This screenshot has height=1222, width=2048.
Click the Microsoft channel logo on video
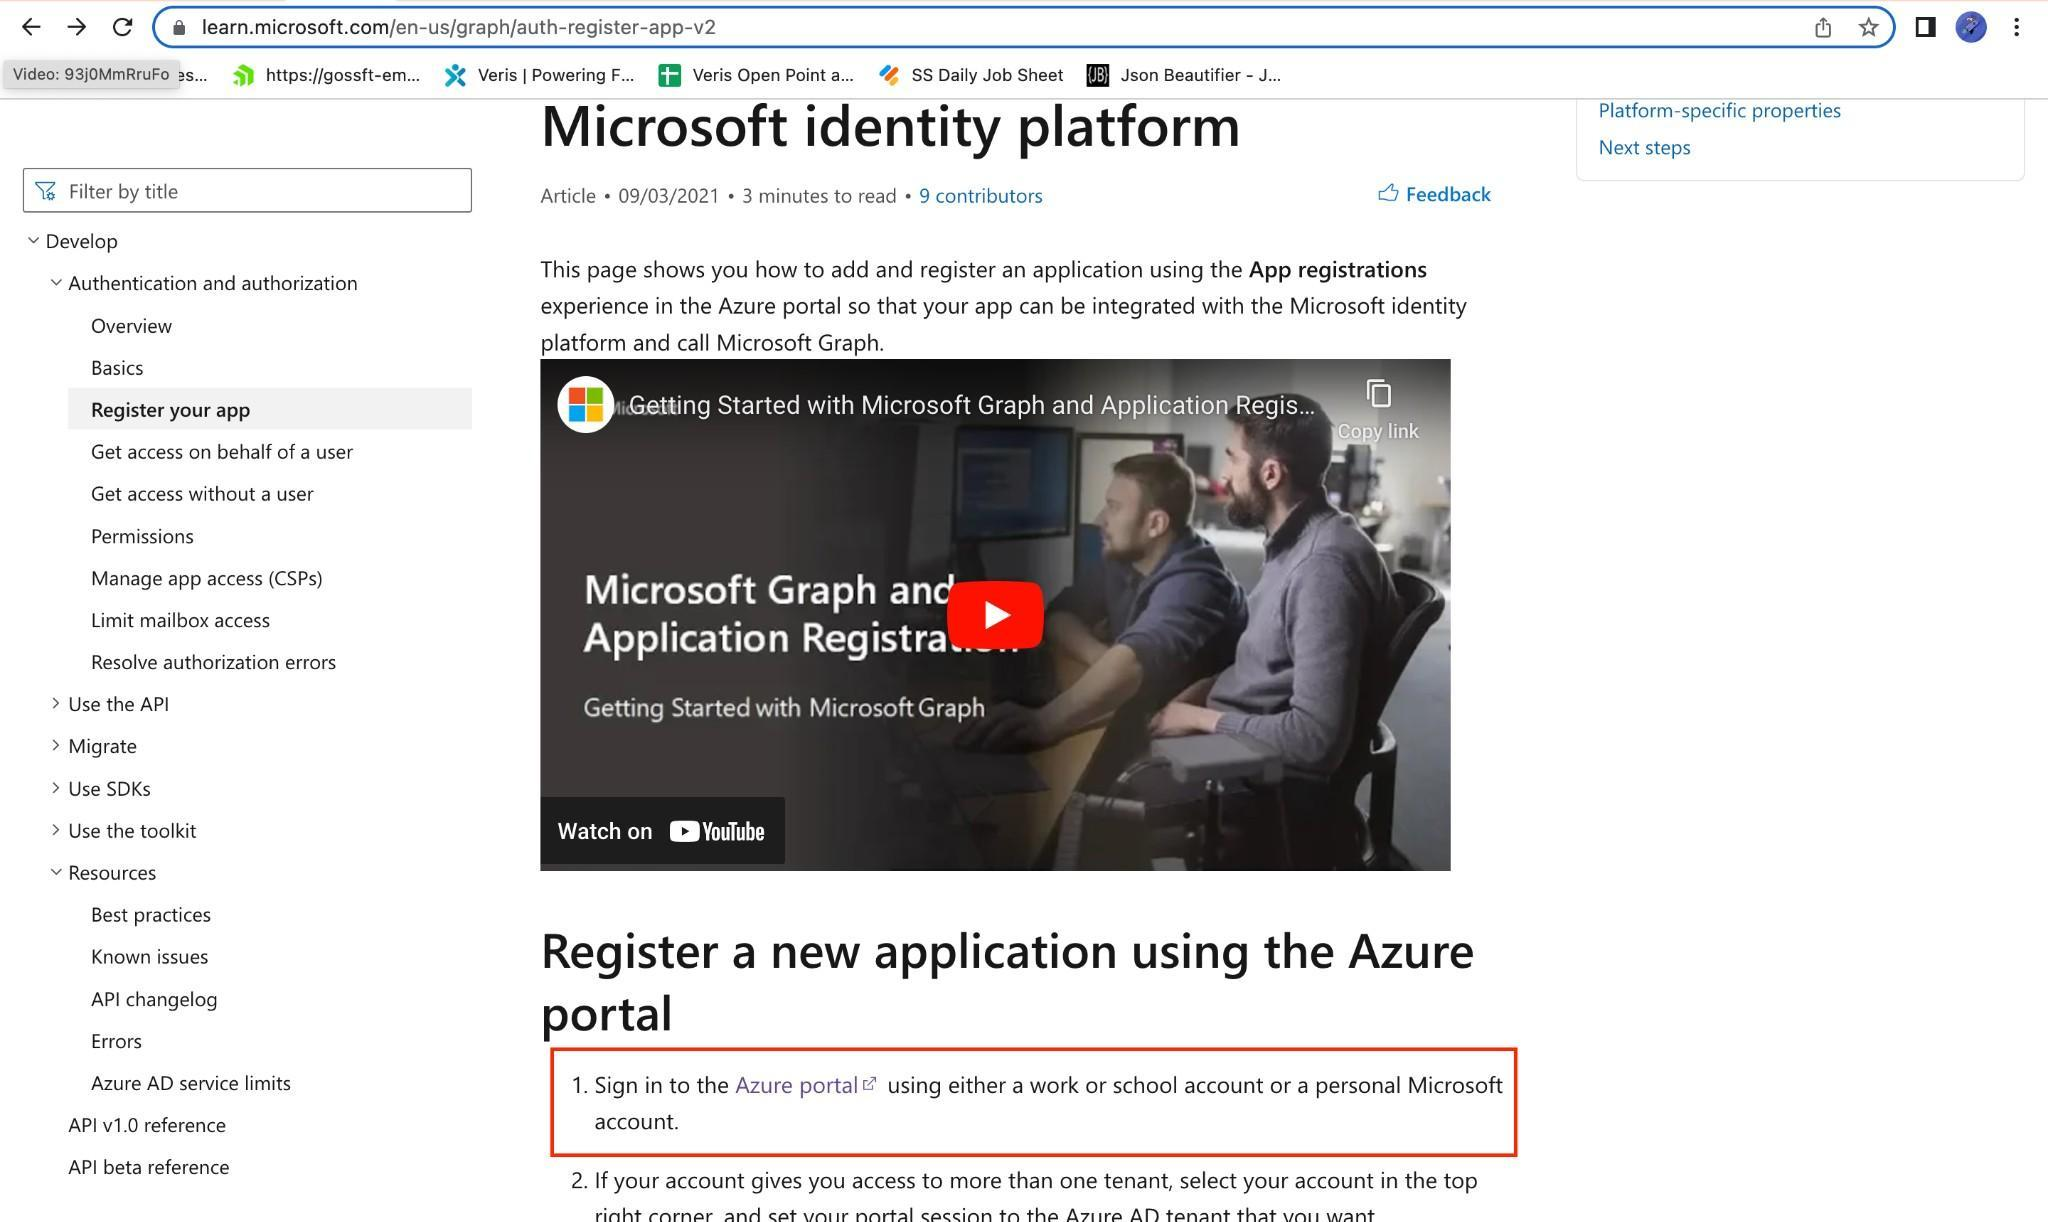585,405
